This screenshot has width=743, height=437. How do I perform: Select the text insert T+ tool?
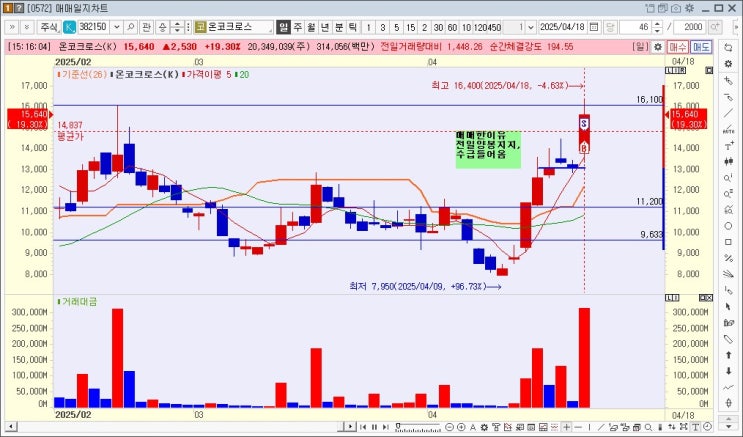tap(728, 146)
